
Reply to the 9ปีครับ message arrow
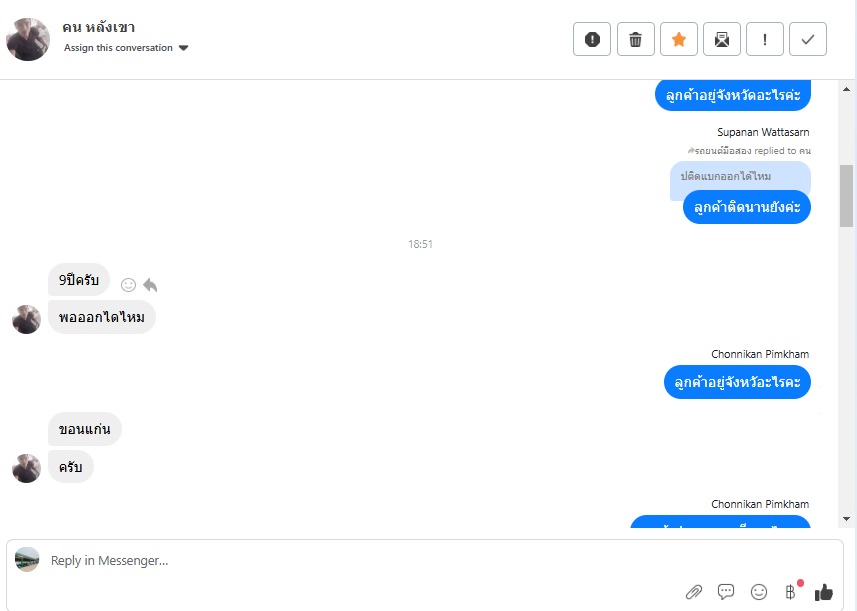[x=150, y=285]
